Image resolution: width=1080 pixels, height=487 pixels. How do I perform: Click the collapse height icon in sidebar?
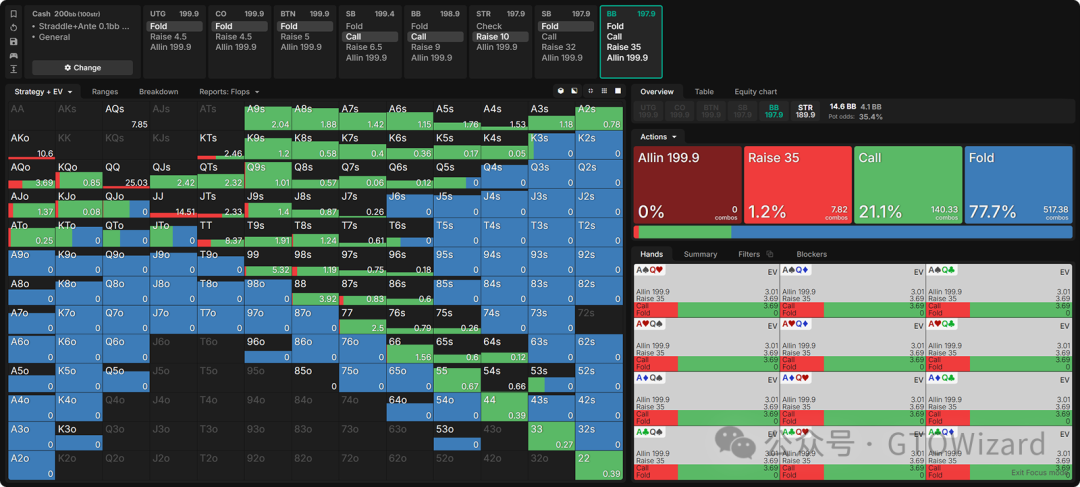pos(14,69)
